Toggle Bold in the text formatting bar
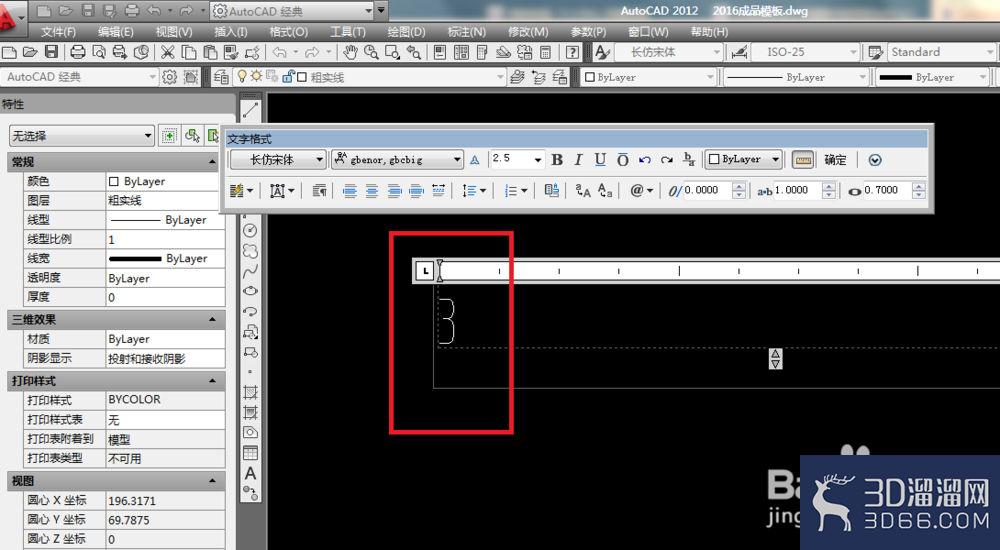This screenshot has width=1000, height=550. point(557,160)
